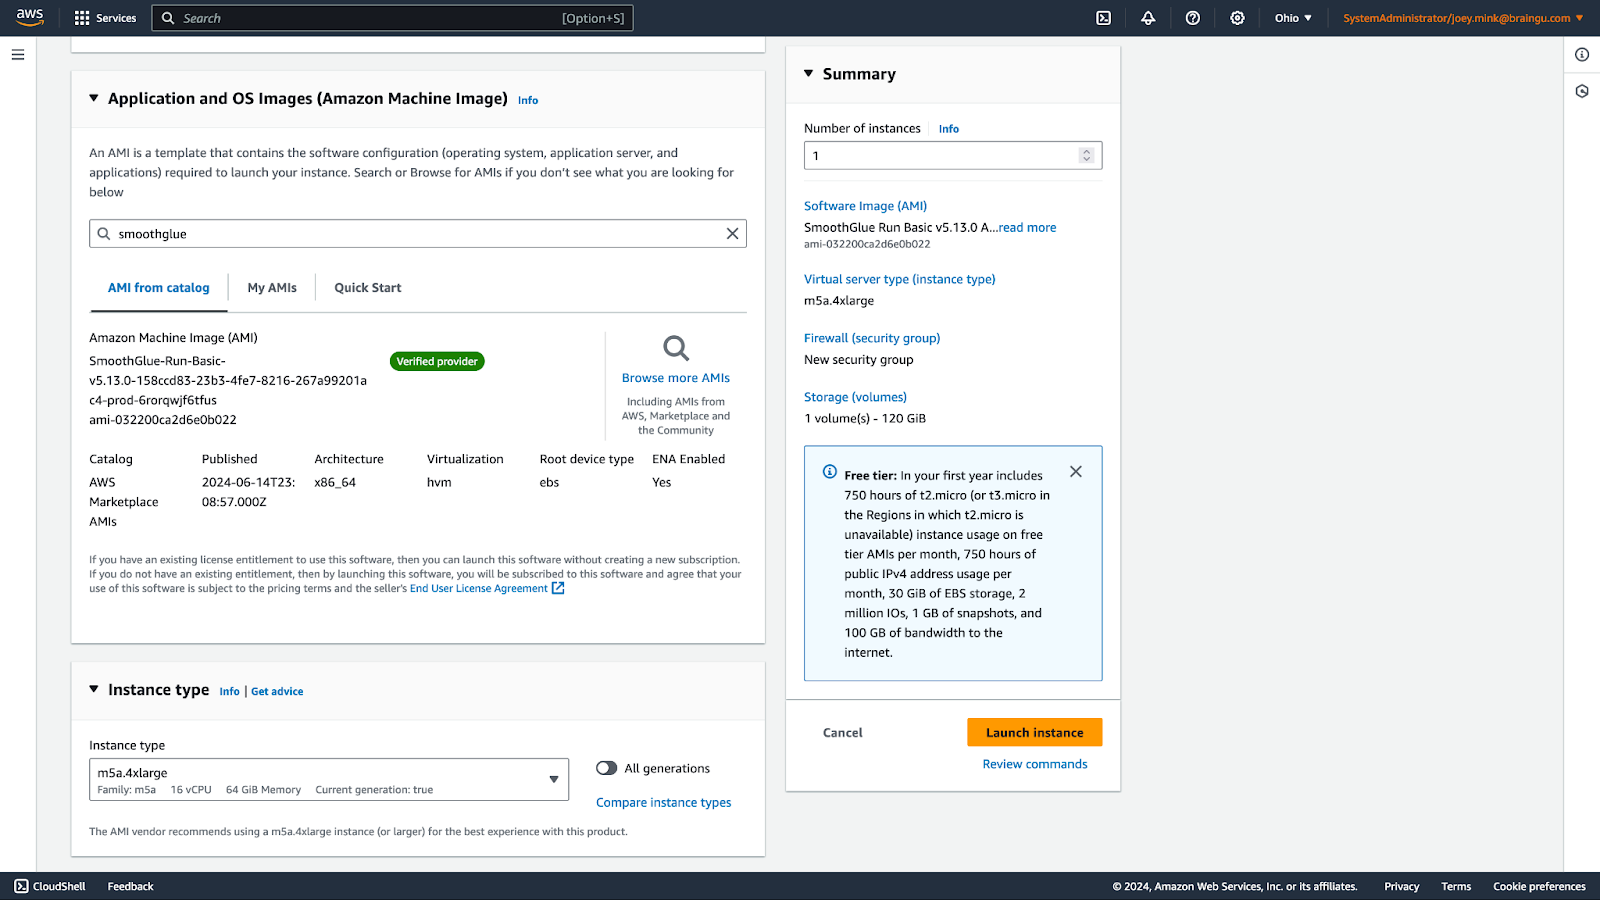
Task: Open the Instance type m5a.4xlarge dropdown
Action: click(329, 780)
